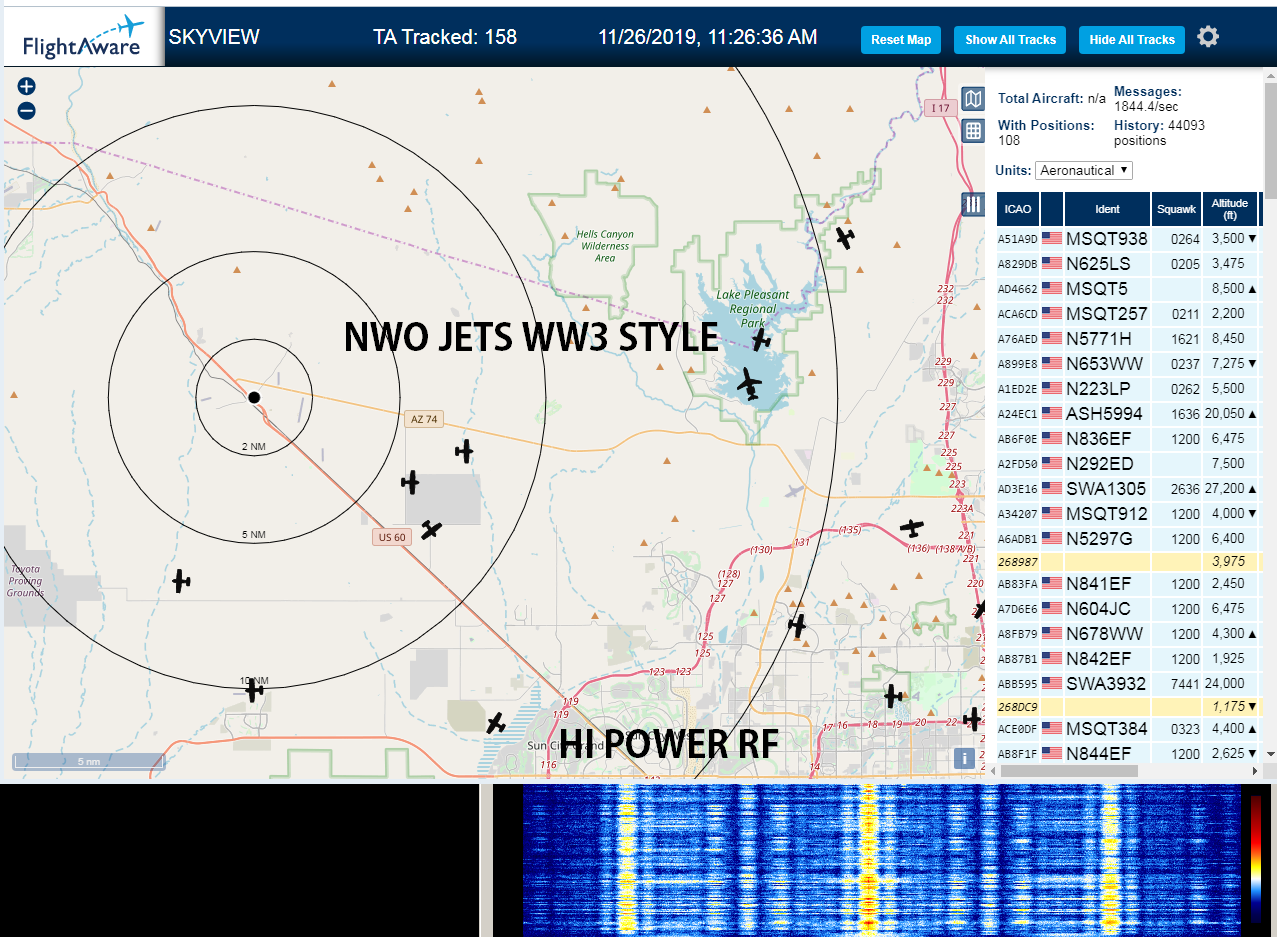This screenshot has width=1277, height=937.
Task: Select the N842EF aircraft row
Action: pos(1128,658)
